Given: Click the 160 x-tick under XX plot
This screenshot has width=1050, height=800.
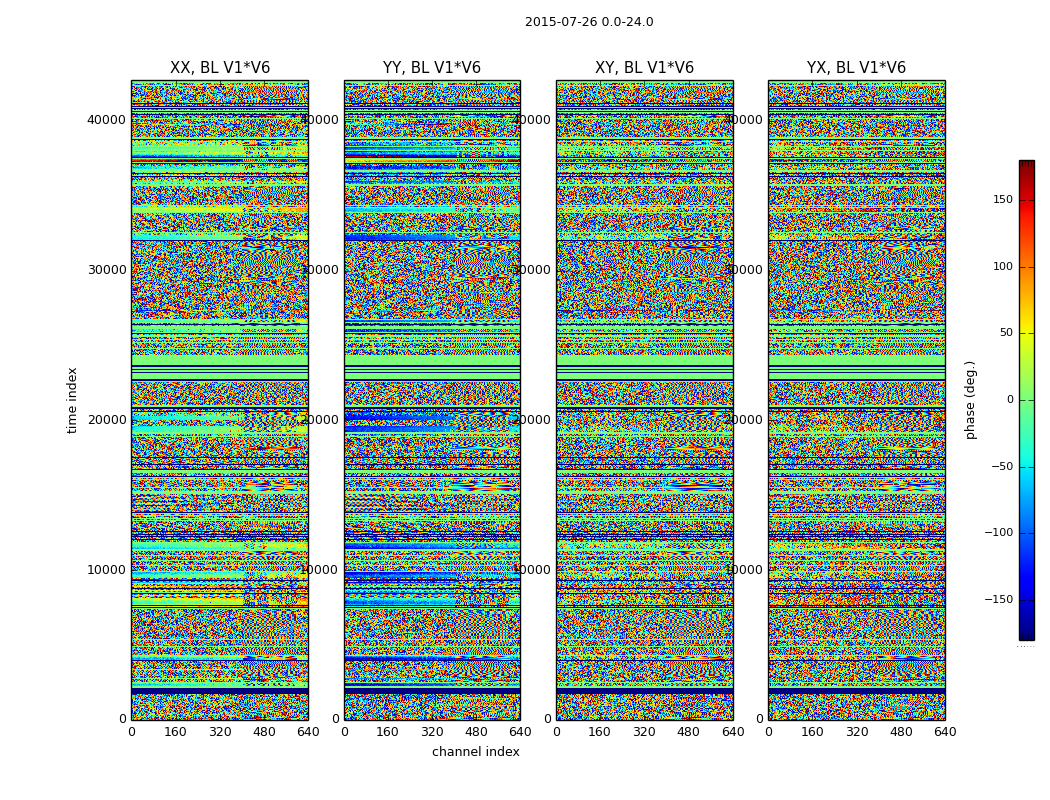Looking at the screenshot, I should point(175,732).
